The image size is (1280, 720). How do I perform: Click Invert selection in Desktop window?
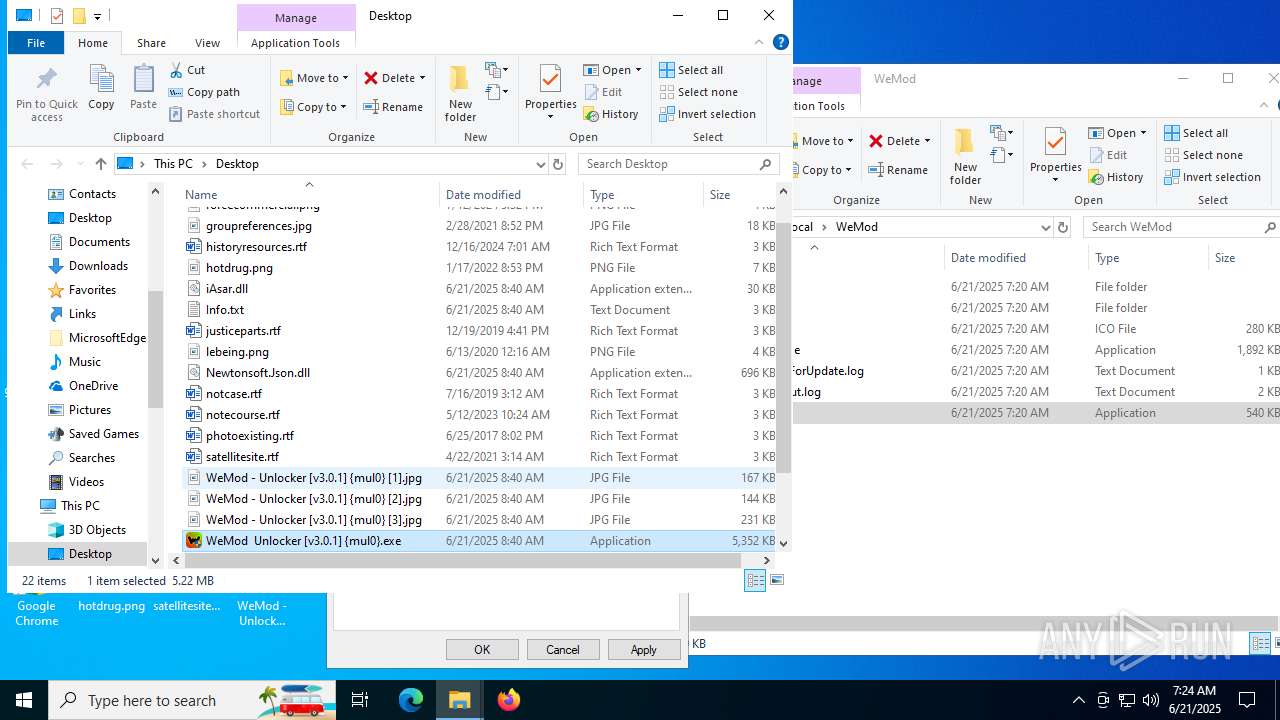pos(707,114)
